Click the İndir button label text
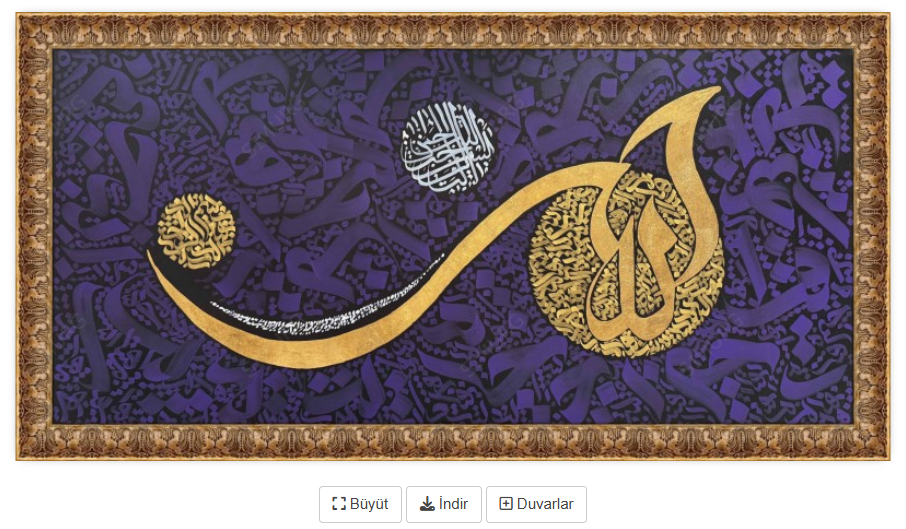The height and width of the screenshot is (529, 906). pyautogui.click(x=453, y=504)
